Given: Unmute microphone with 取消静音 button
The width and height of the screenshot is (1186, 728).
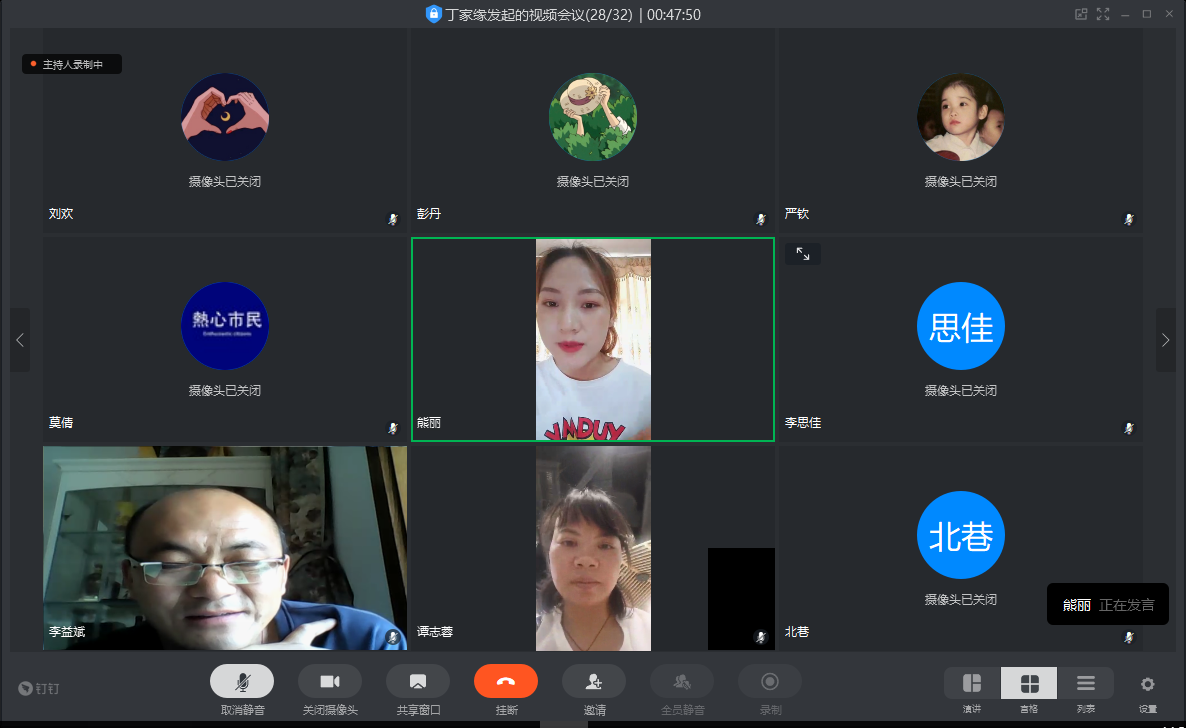Looking at the screenshot, I should 242,681.
